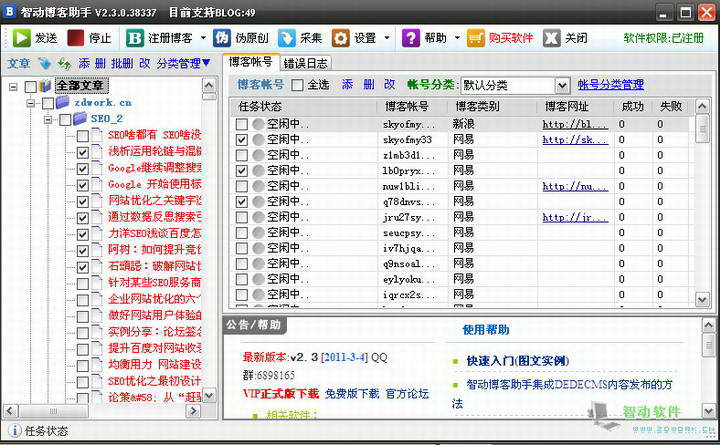Uncheck the skyofmy33 account row checkbox
720x445 pixels.
coord(242,140)
